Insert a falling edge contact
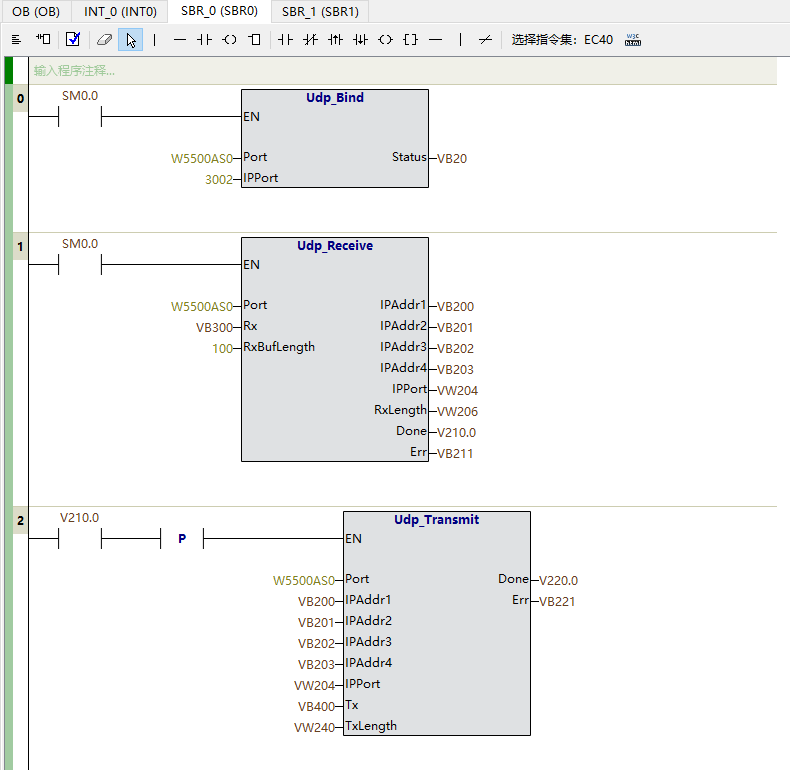Image resolution: width=790 pixels, height=770 pixels. coord(360,40)
